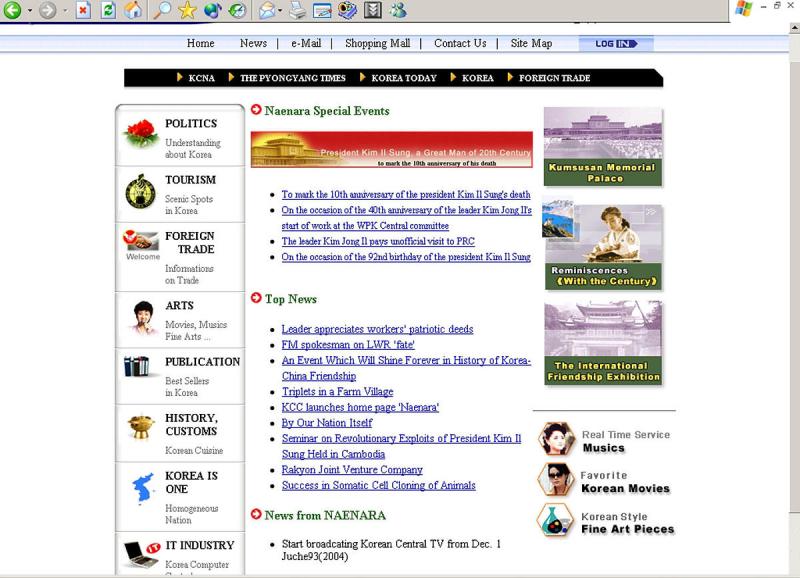
Task: Open Kumsusan Memorial Palace thumbnail
Action: pyautogui.click(x=603, y=146)
